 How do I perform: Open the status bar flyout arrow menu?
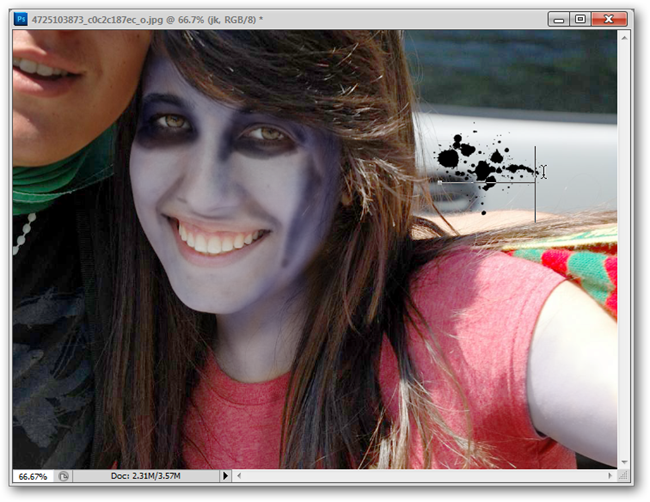(x=225, y=476)
